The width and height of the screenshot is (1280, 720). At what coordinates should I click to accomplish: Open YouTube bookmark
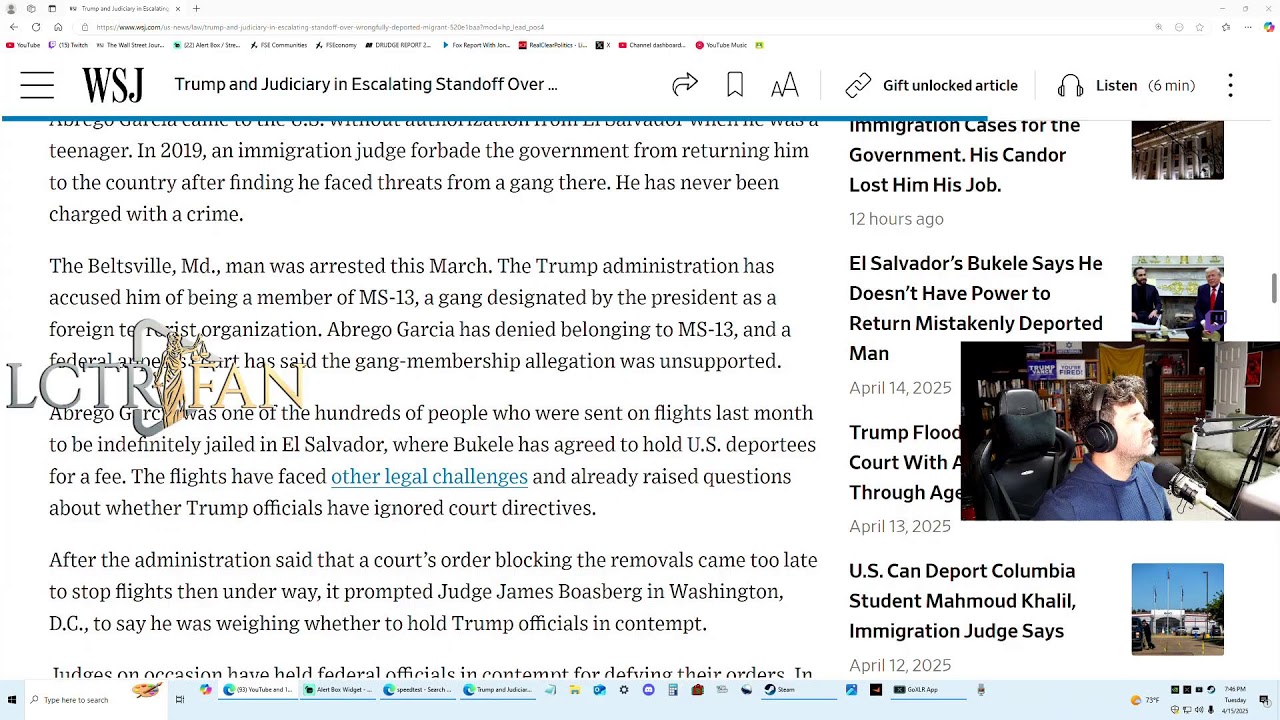click(x=24, y=45)
